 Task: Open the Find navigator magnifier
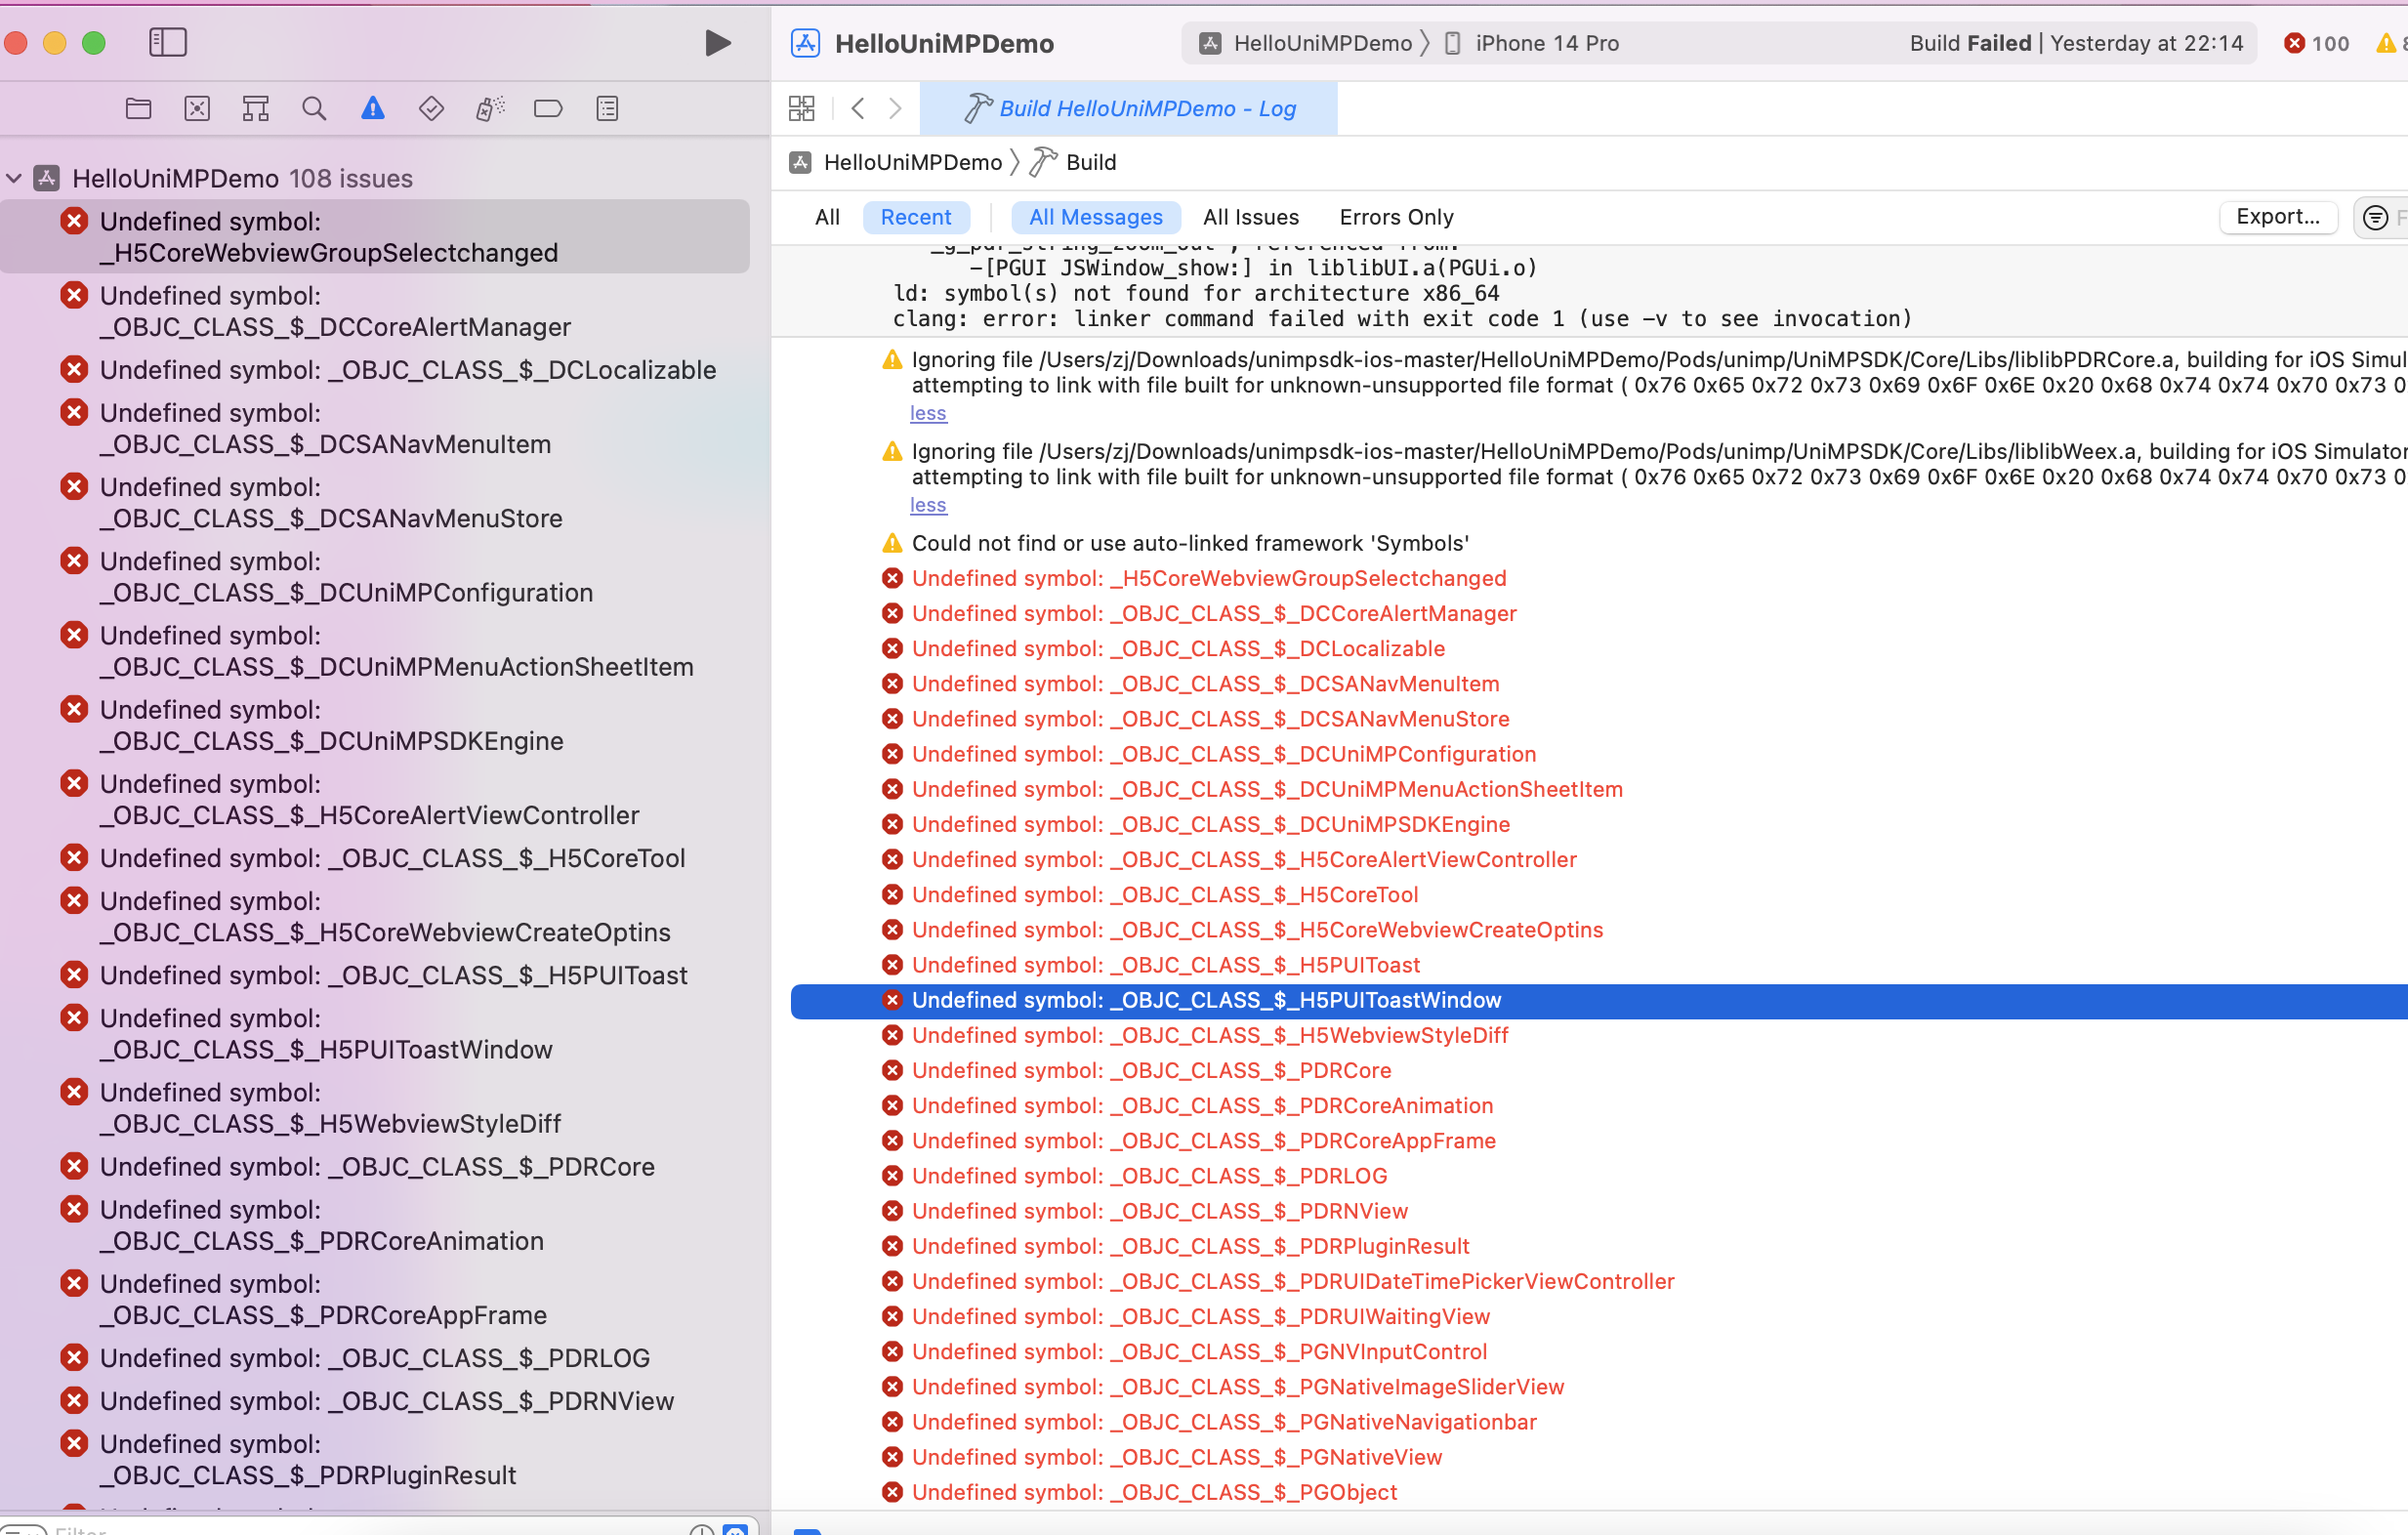(314, 108)
